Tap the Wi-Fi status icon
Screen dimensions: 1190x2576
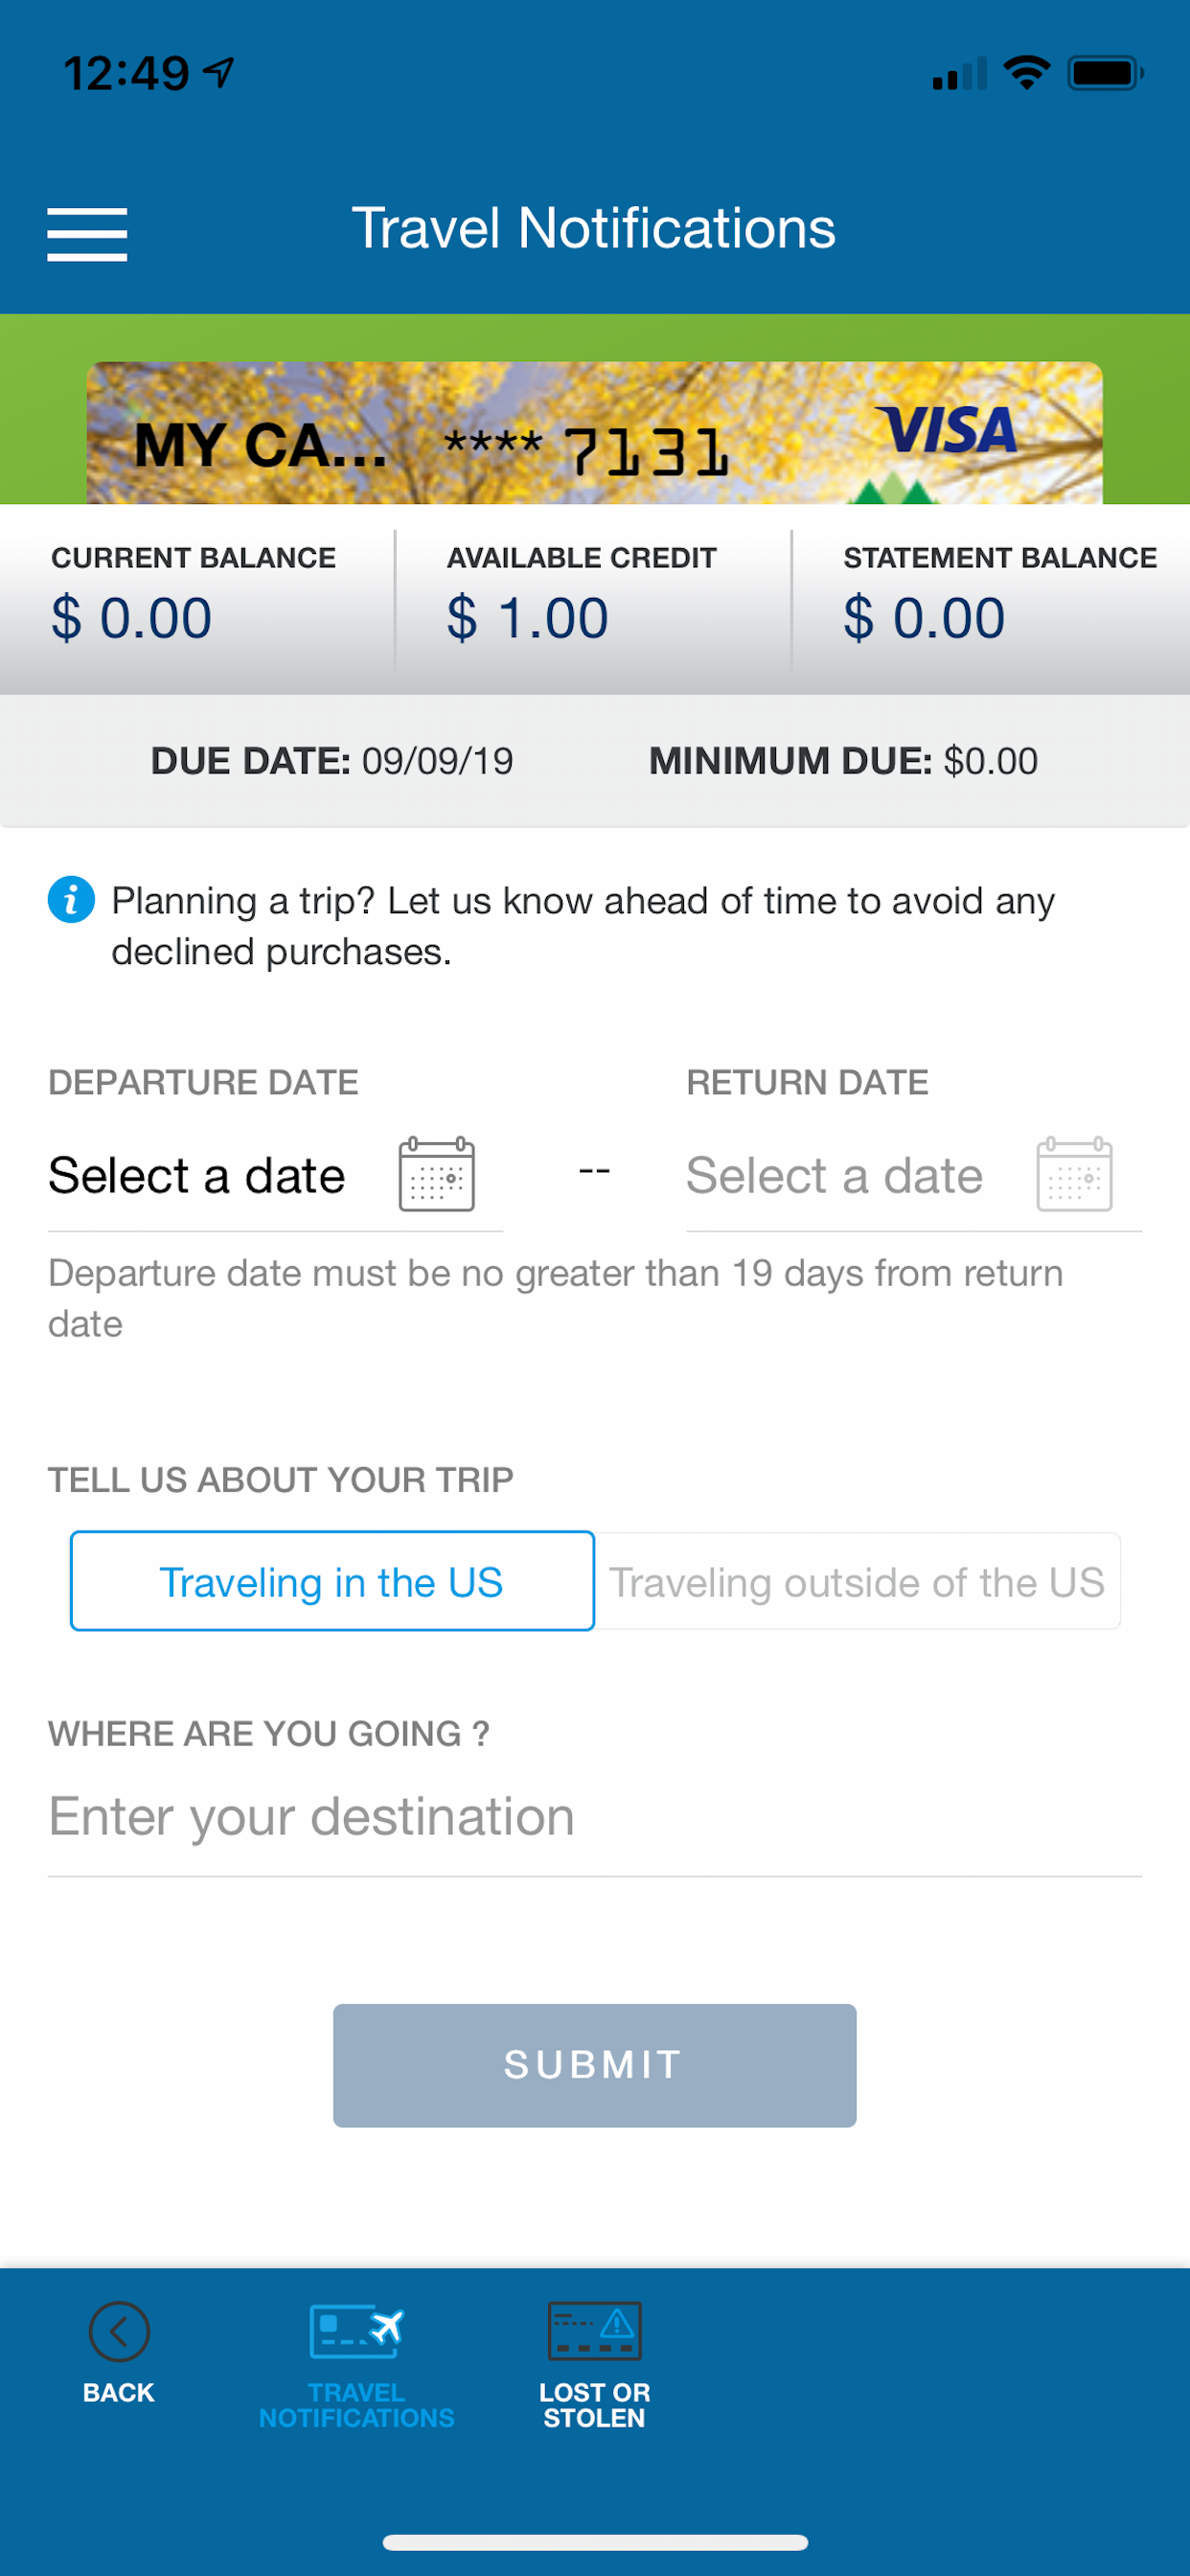coord(1026,73)
